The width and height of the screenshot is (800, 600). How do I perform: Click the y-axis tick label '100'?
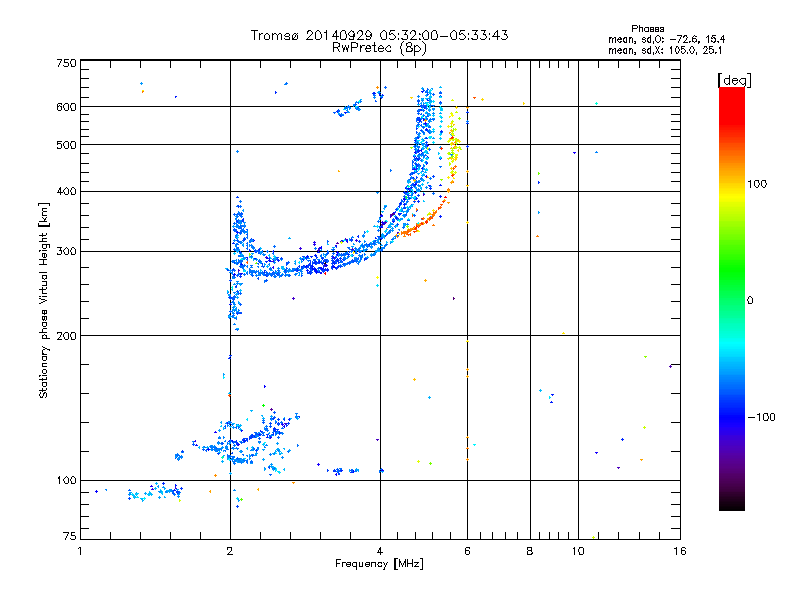pyautogui.click(x=66, y=481)
